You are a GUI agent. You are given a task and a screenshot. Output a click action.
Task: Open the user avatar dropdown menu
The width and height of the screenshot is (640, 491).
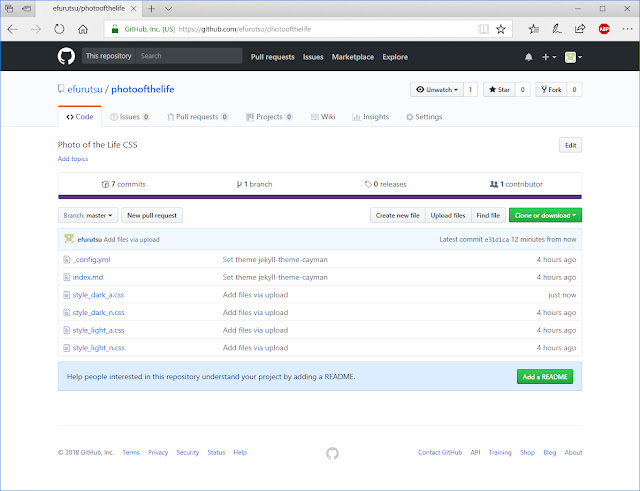(573, 57)
